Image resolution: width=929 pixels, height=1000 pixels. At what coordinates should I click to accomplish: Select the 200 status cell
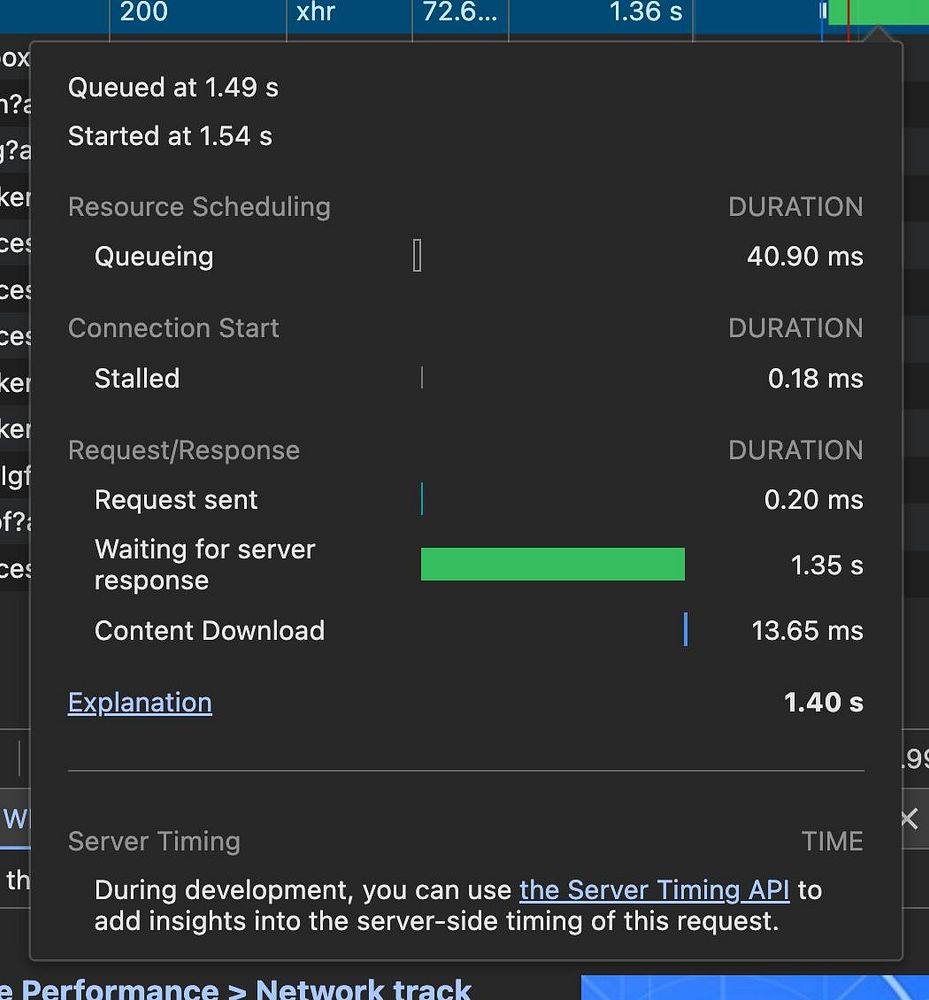pos(145,12)
